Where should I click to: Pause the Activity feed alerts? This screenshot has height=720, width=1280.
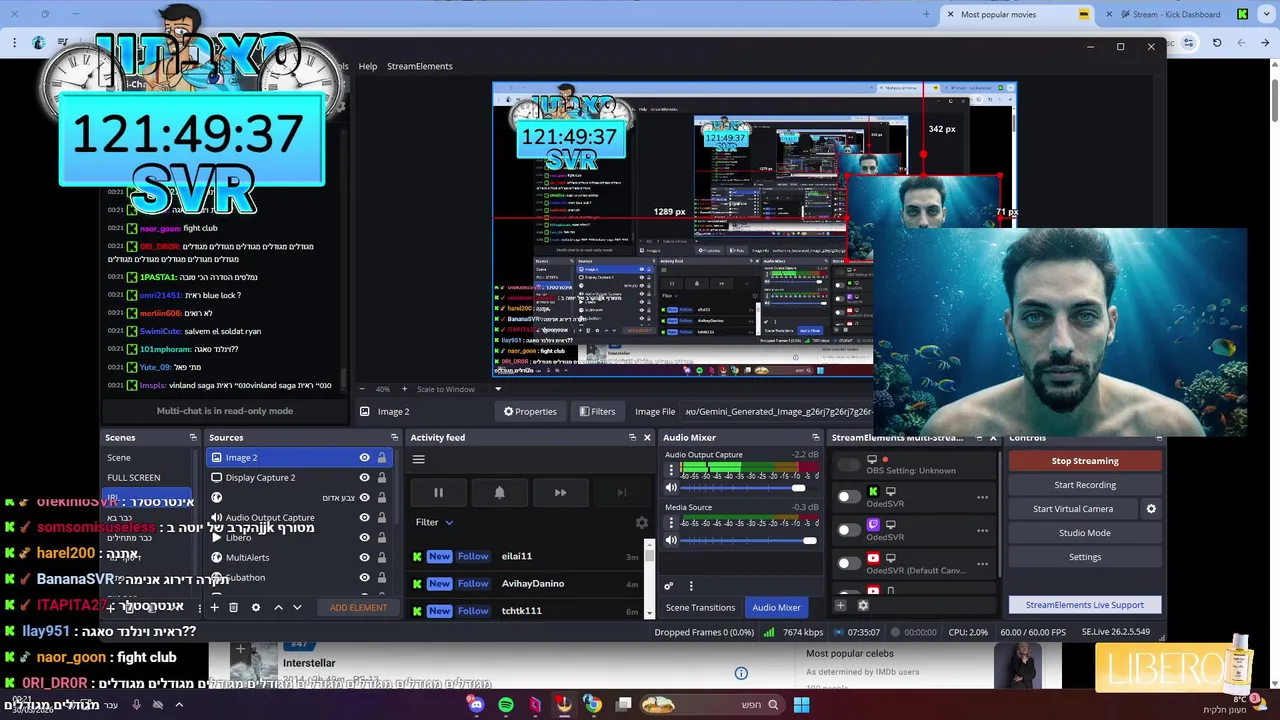(438, 492)
